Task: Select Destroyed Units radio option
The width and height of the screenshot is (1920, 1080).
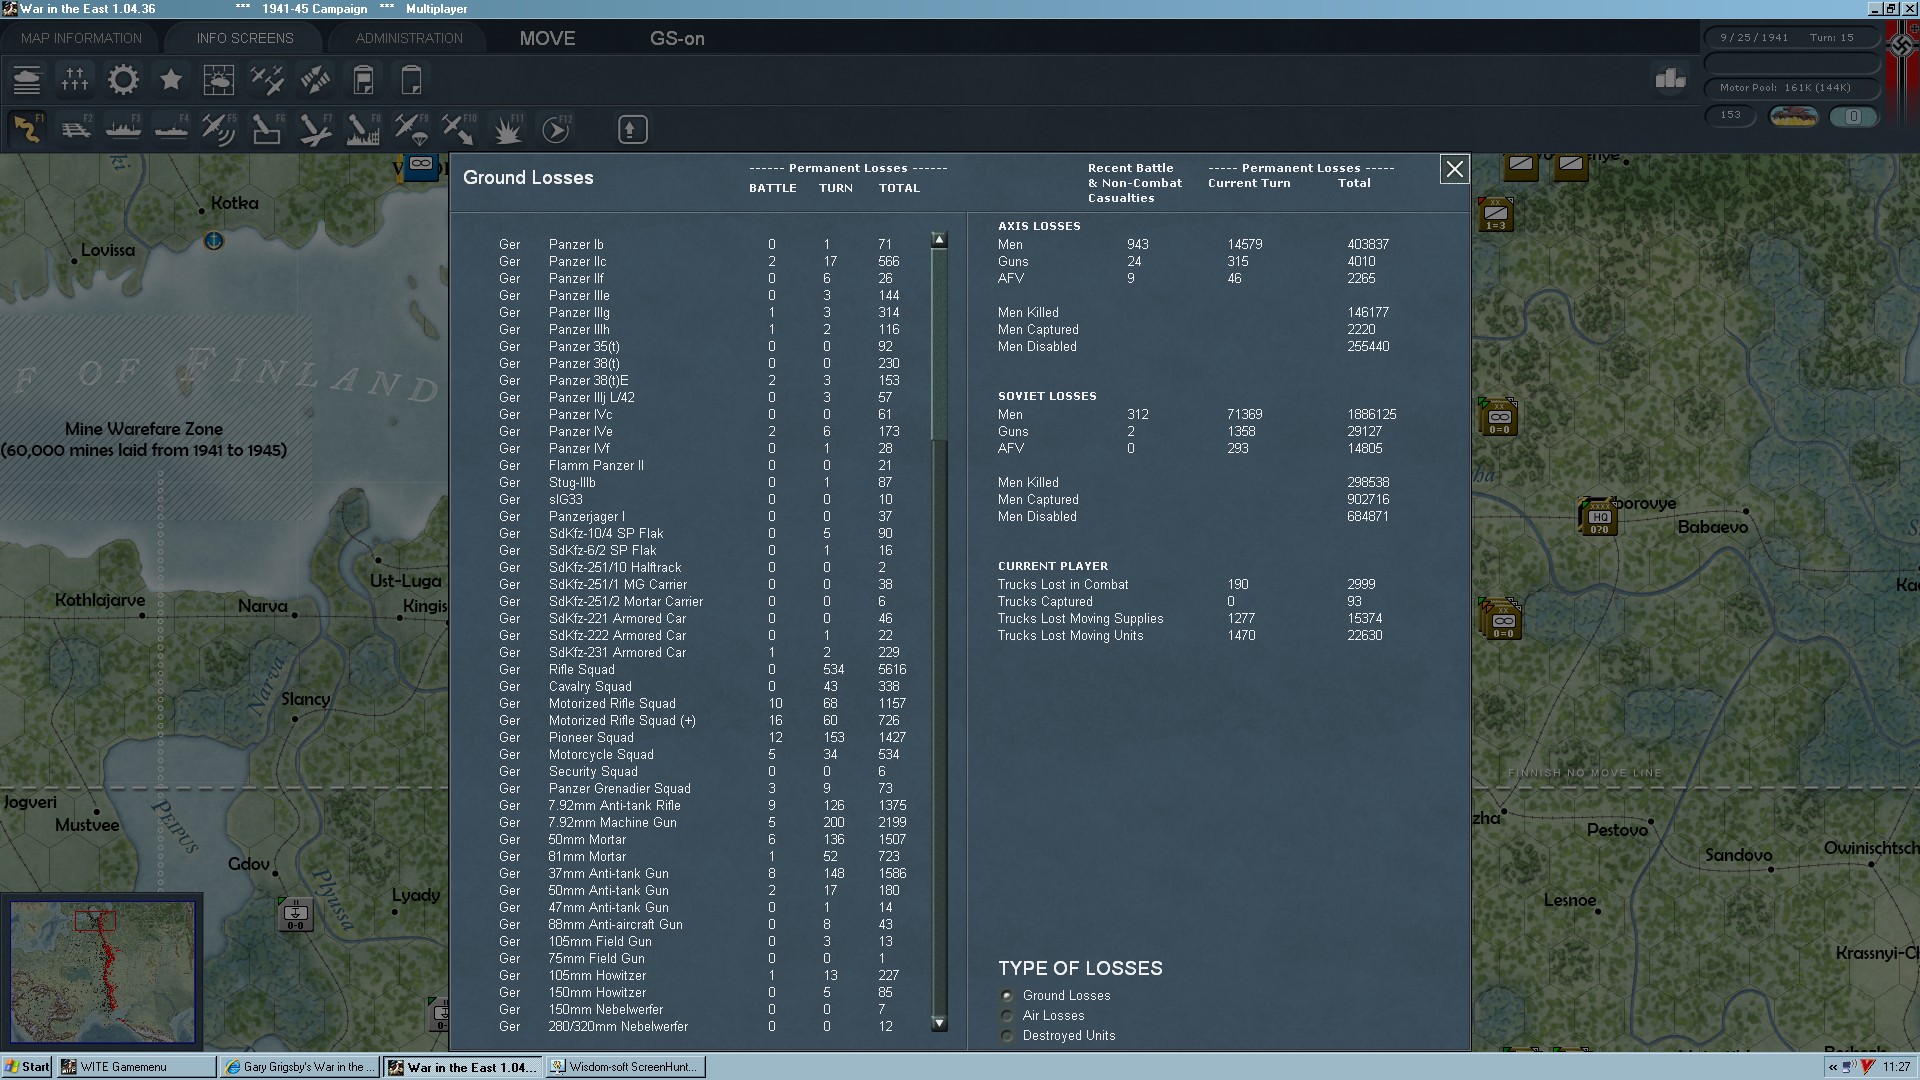Action: point(1007,1036)
